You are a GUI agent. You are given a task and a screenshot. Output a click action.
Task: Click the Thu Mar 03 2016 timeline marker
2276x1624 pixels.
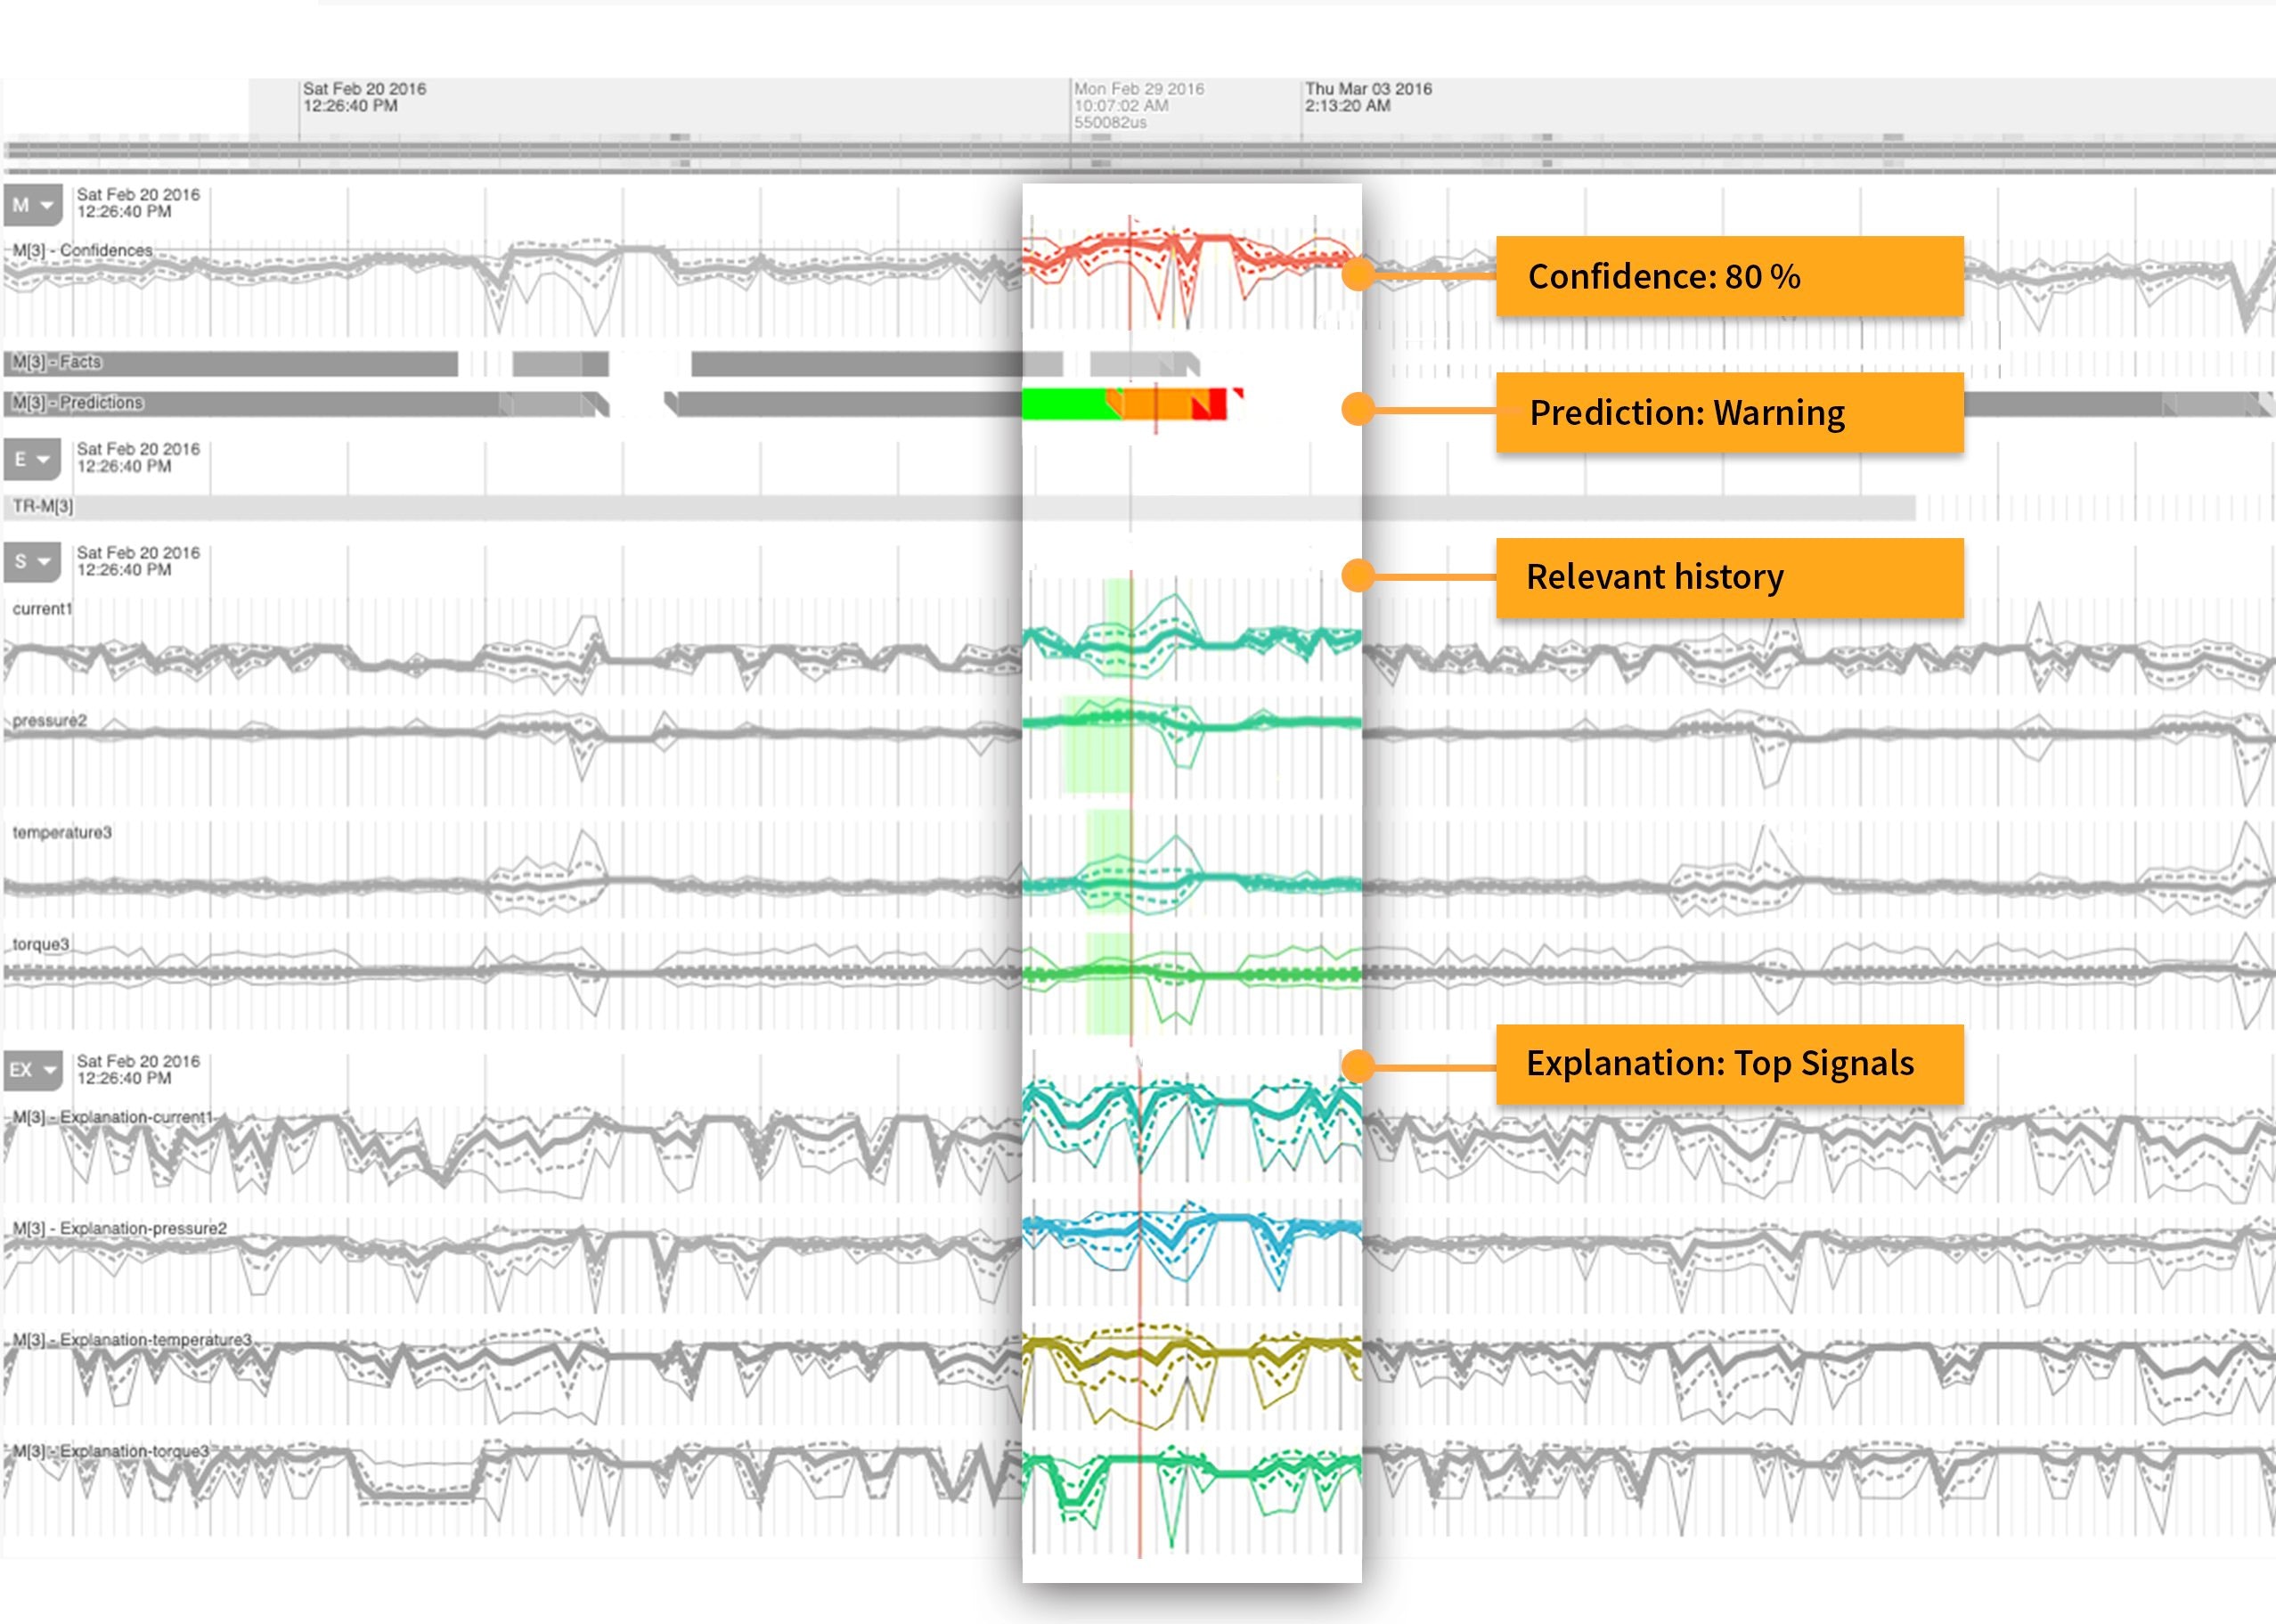point(1367,97)
